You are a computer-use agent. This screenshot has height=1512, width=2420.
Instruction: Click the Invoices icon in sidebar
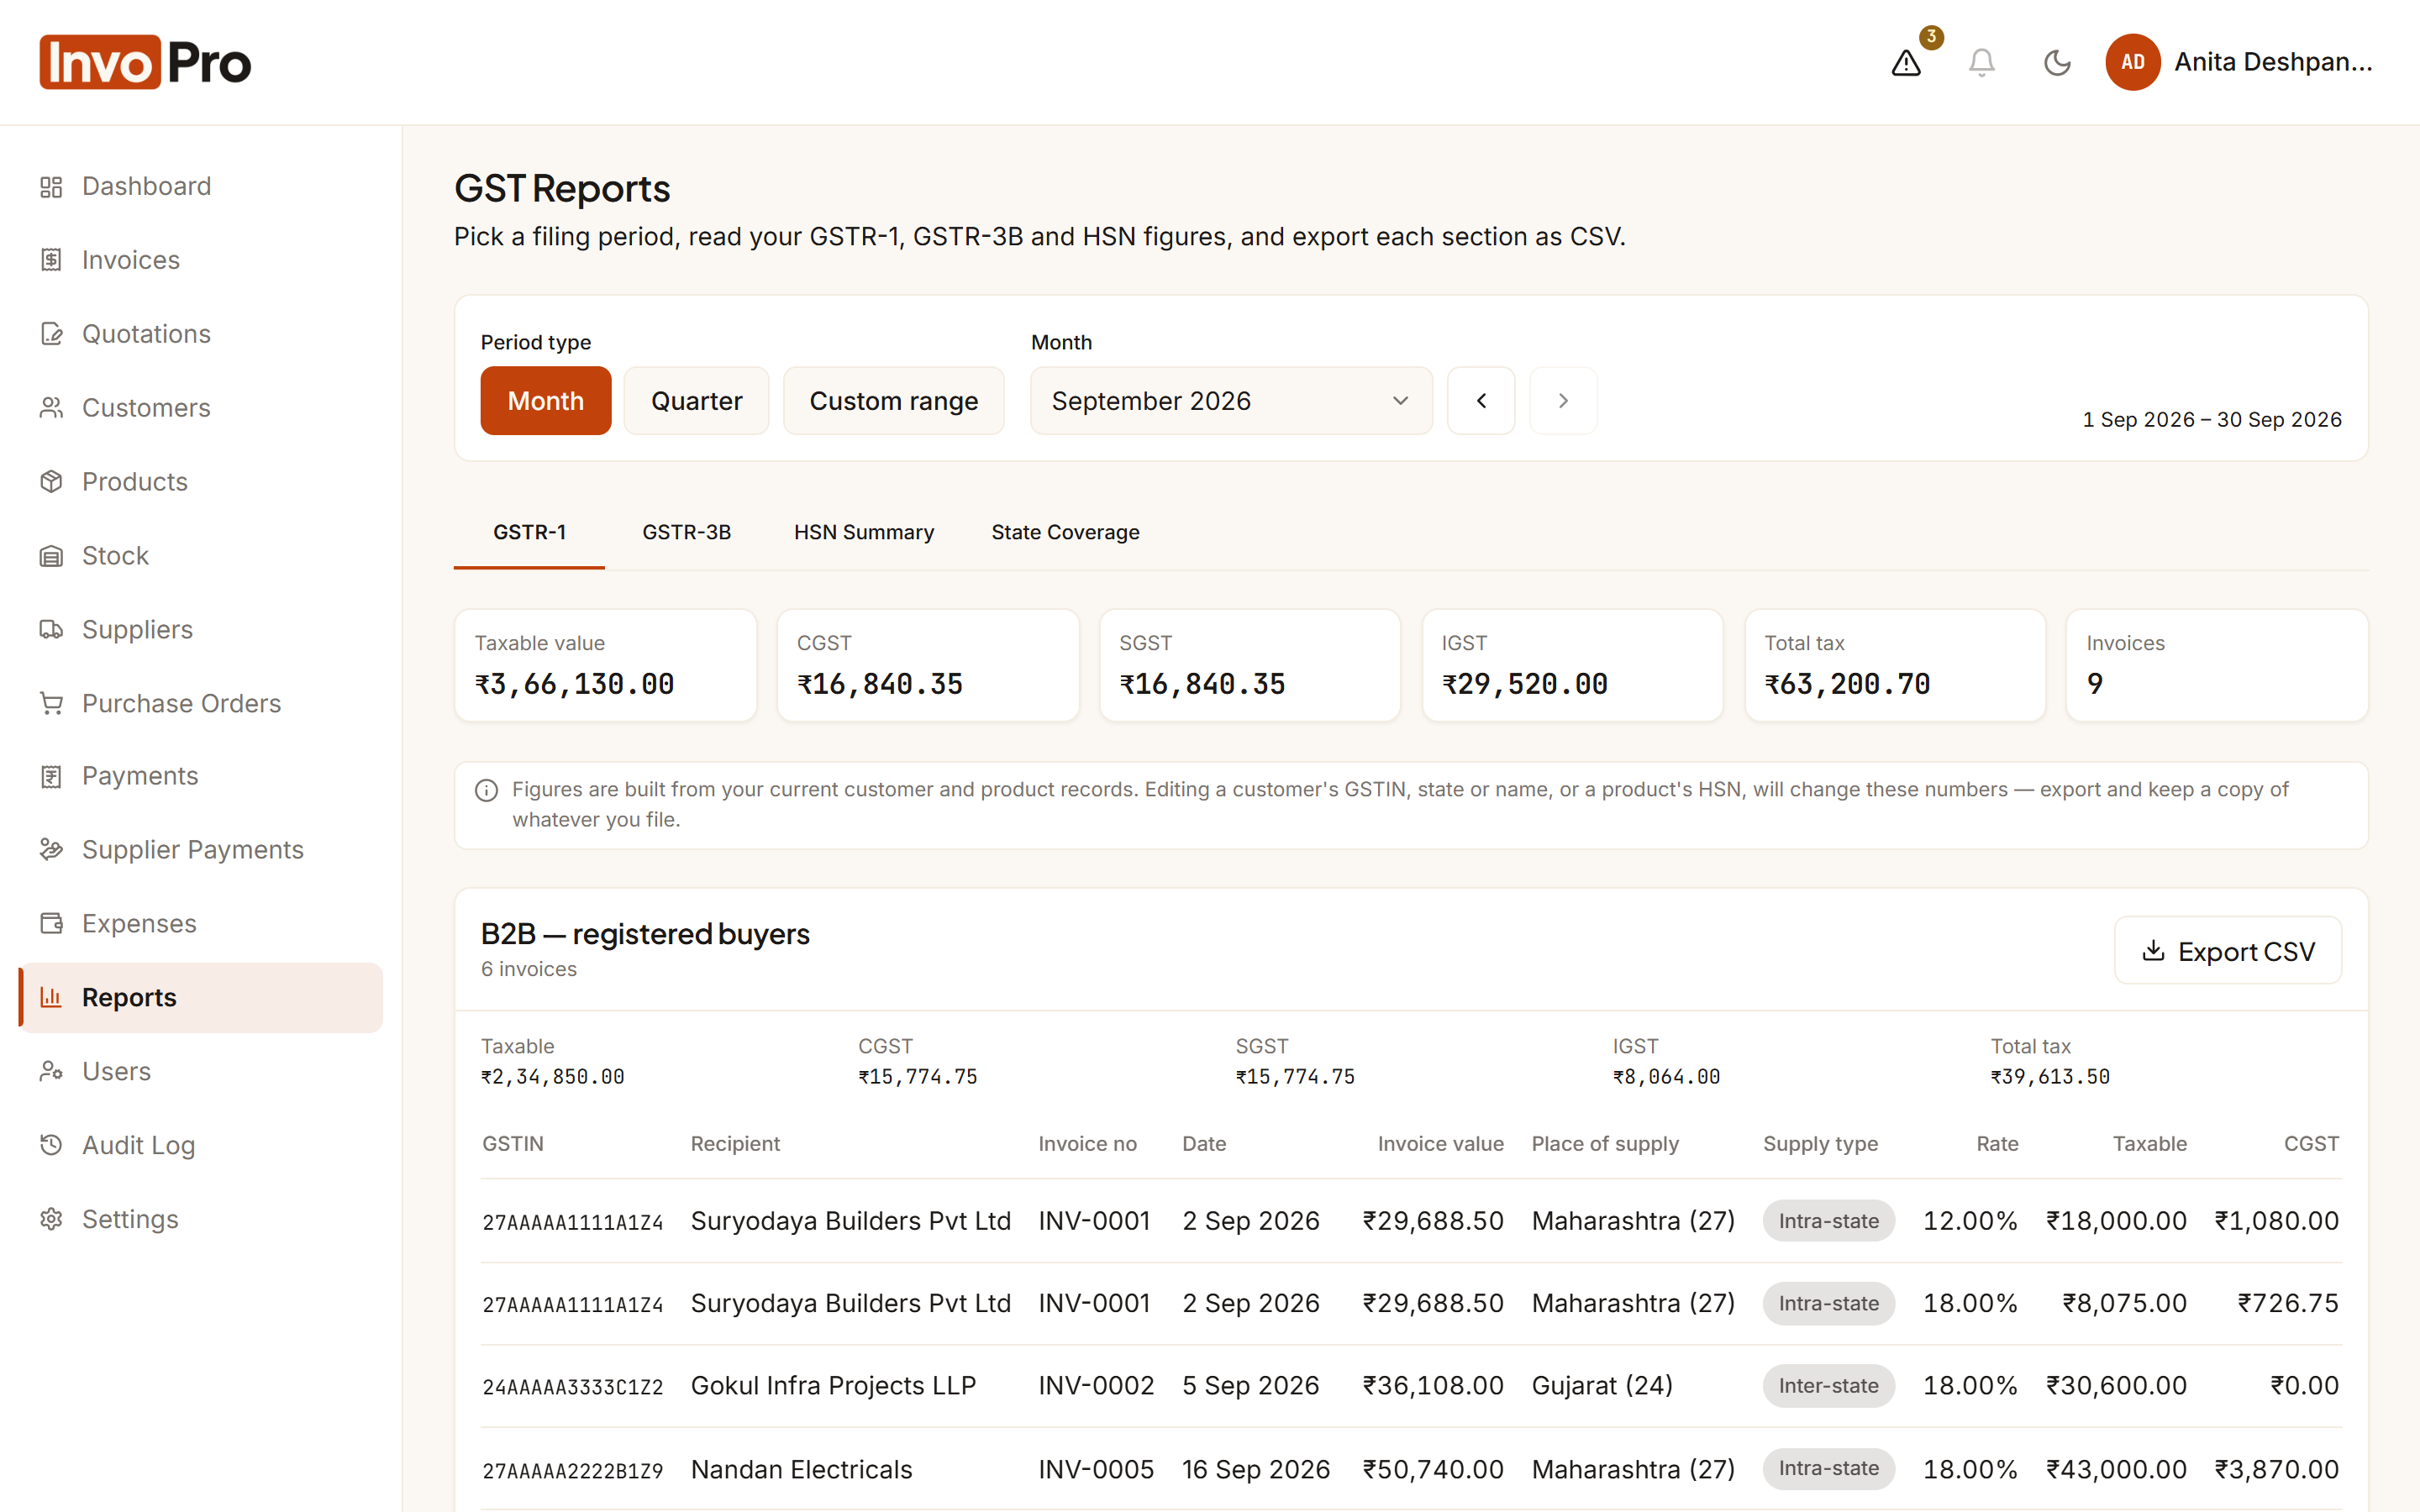[x=51, y=260]
